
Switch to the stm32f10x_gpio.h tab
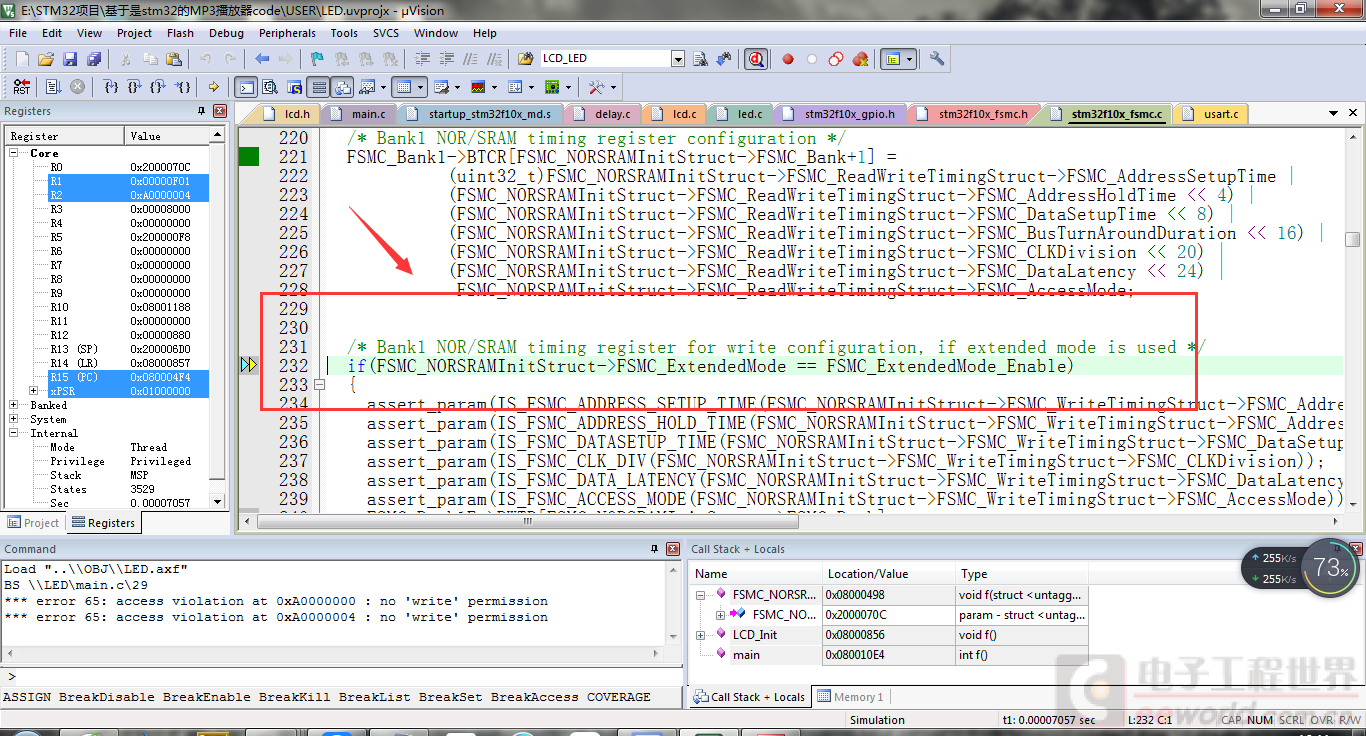click(x=839, y=114)
